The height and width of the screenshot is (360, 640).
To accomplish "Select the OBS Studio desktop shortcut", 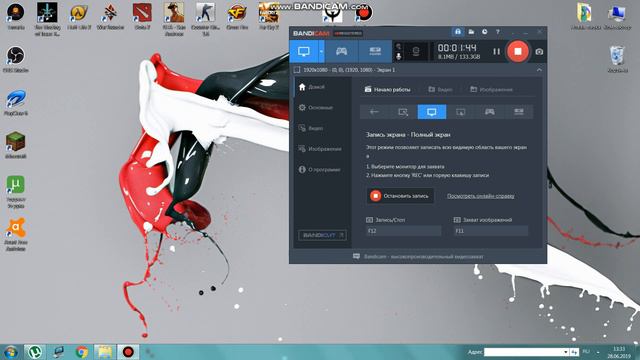I will click(16, 60).
